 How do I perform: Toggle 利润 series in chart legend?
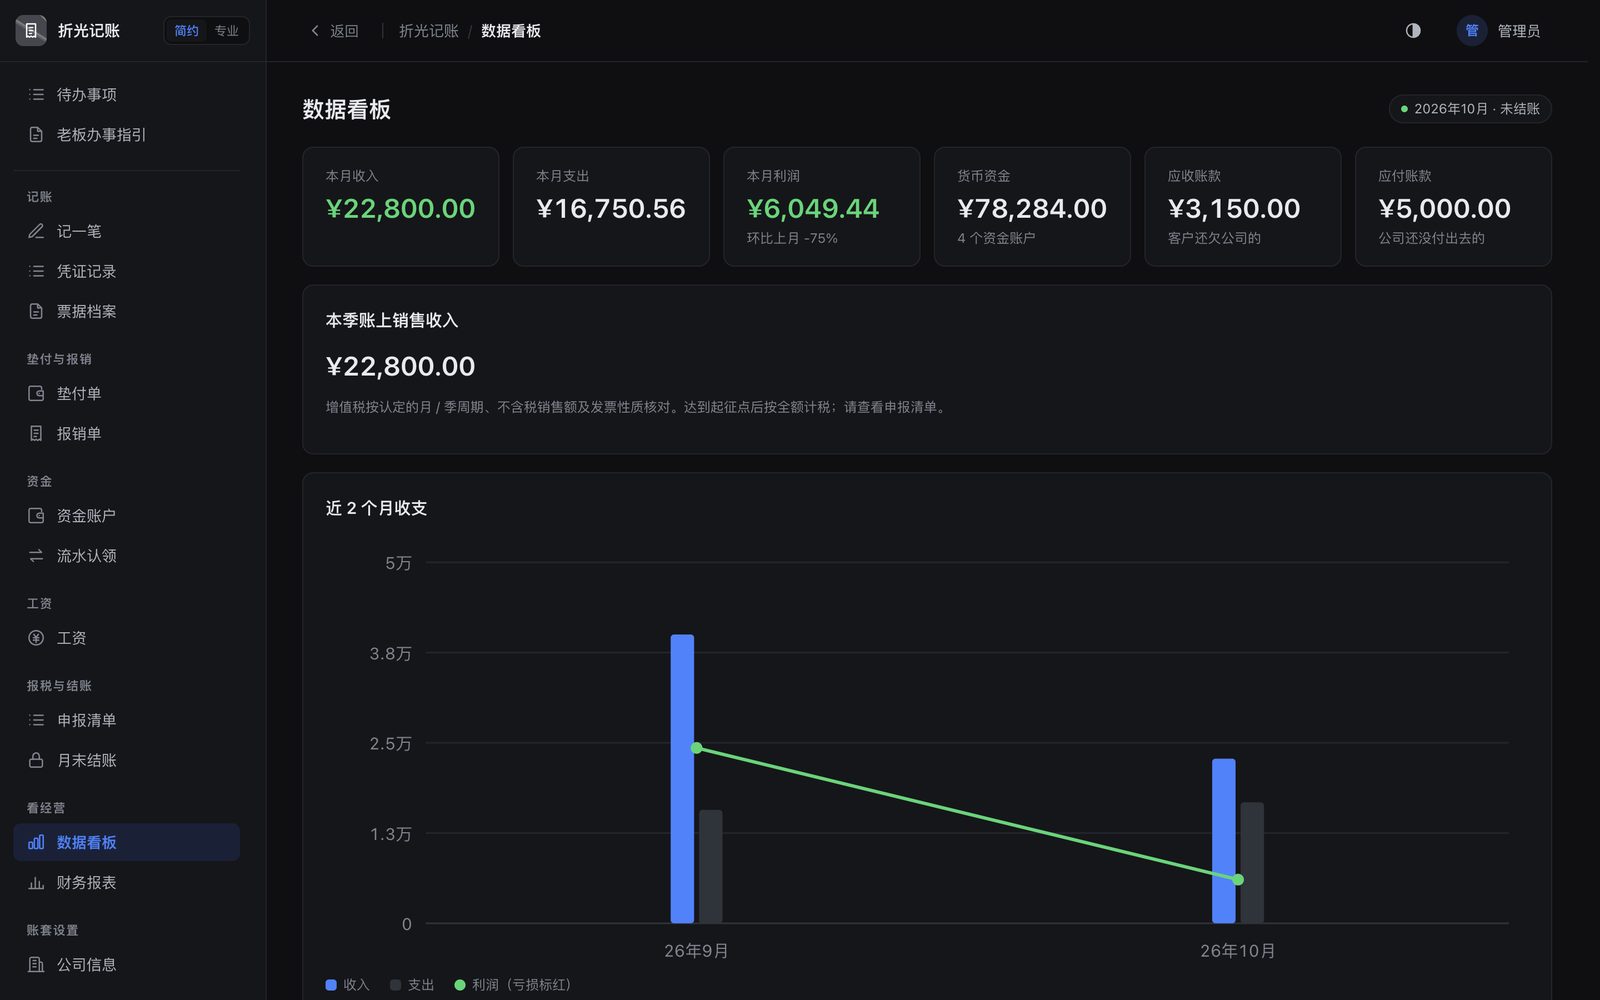(x=512, y=985)
